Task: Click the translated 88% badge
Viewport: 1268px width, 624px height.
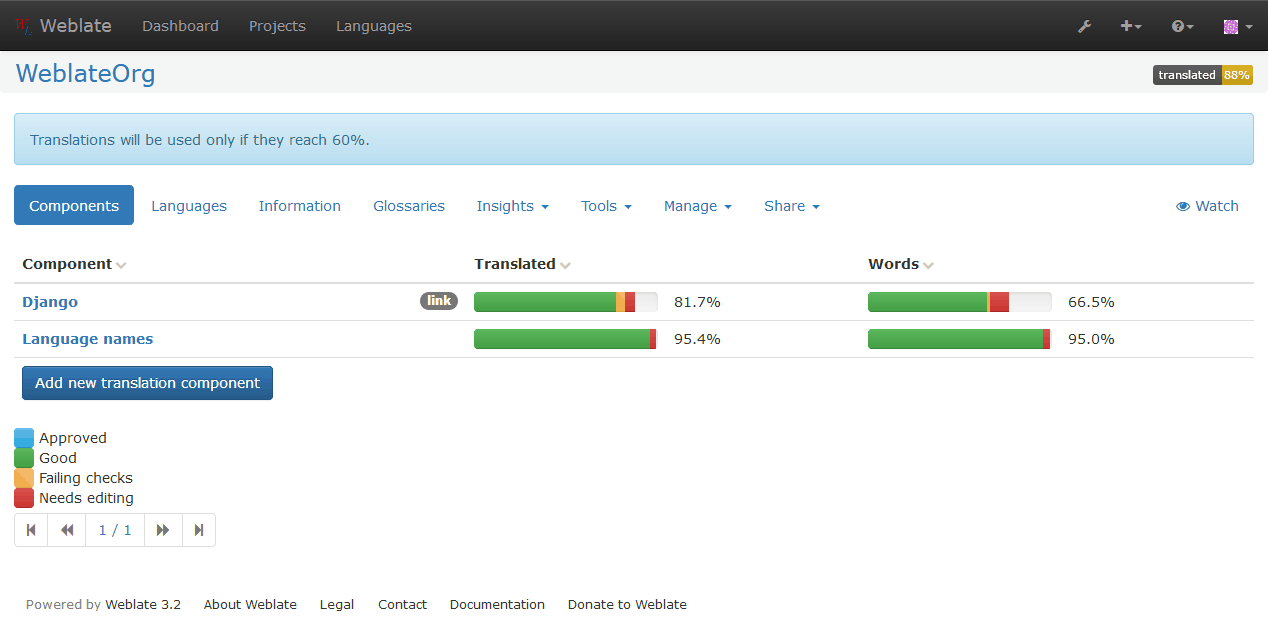Action: [x=1202, y=75]
